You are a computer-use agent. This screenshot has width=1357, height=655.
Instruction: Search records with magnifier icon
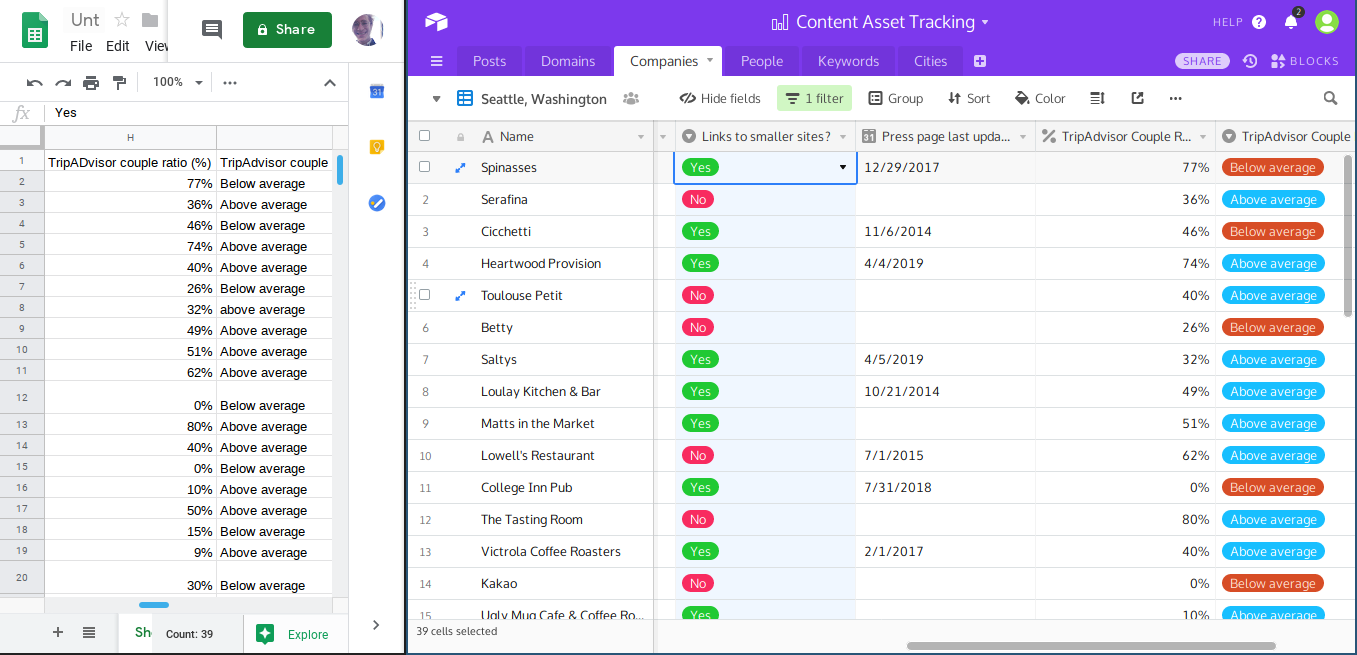[1330, 98]
